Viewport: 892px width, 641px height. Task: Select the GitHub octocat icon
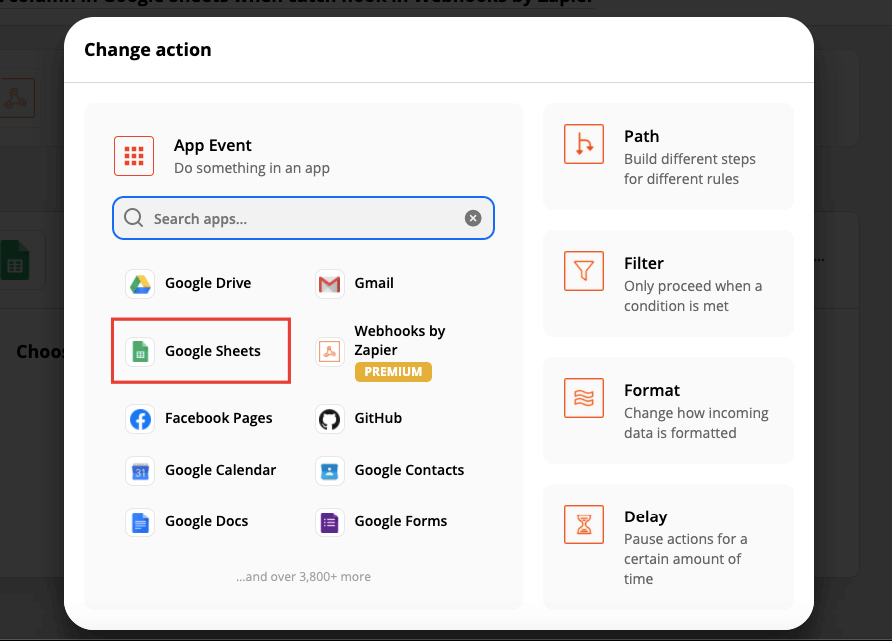[x=329, y=419]
